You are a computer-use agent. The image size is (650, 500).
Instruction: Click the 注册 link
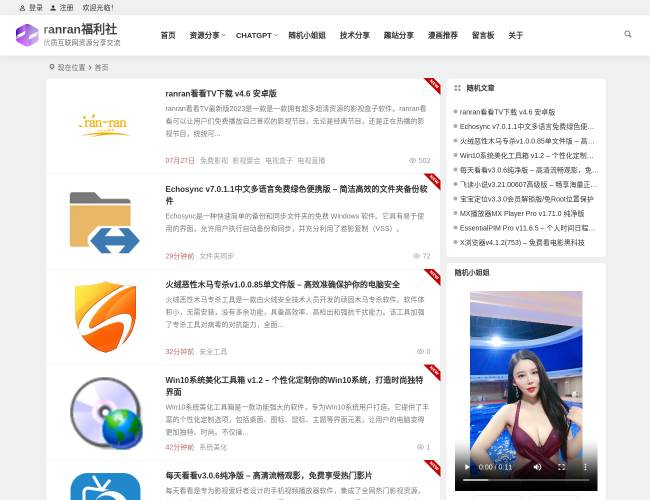point(66,7)
